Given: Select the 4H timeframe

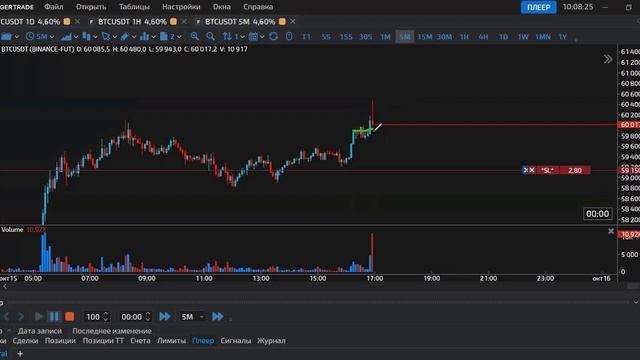Looking at the screenshot, I should click(x=483, y=37).
